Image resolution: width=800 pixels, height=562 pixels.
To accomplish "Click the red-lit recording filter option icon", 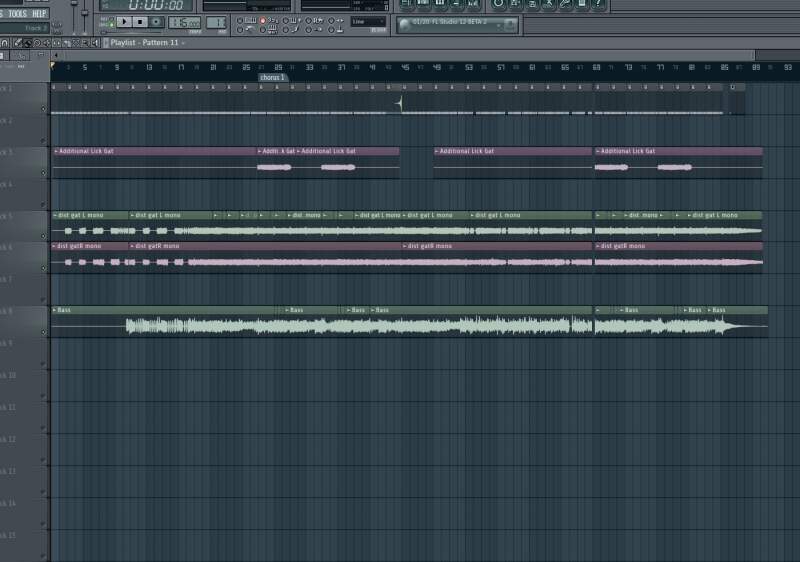I will click(263, 21).
